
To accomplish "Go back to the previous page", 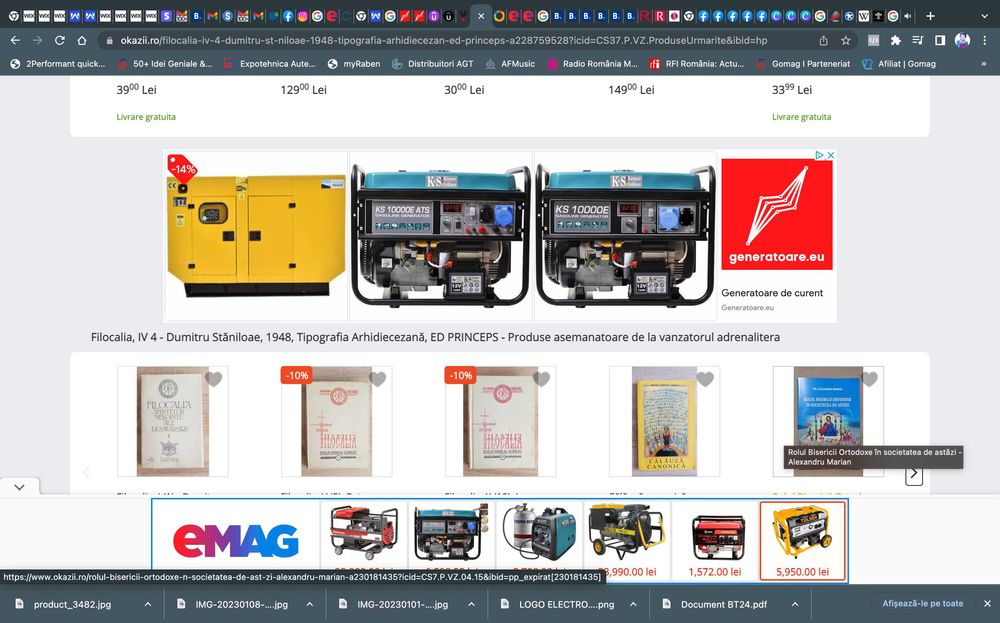I will [x=15, y=40].
